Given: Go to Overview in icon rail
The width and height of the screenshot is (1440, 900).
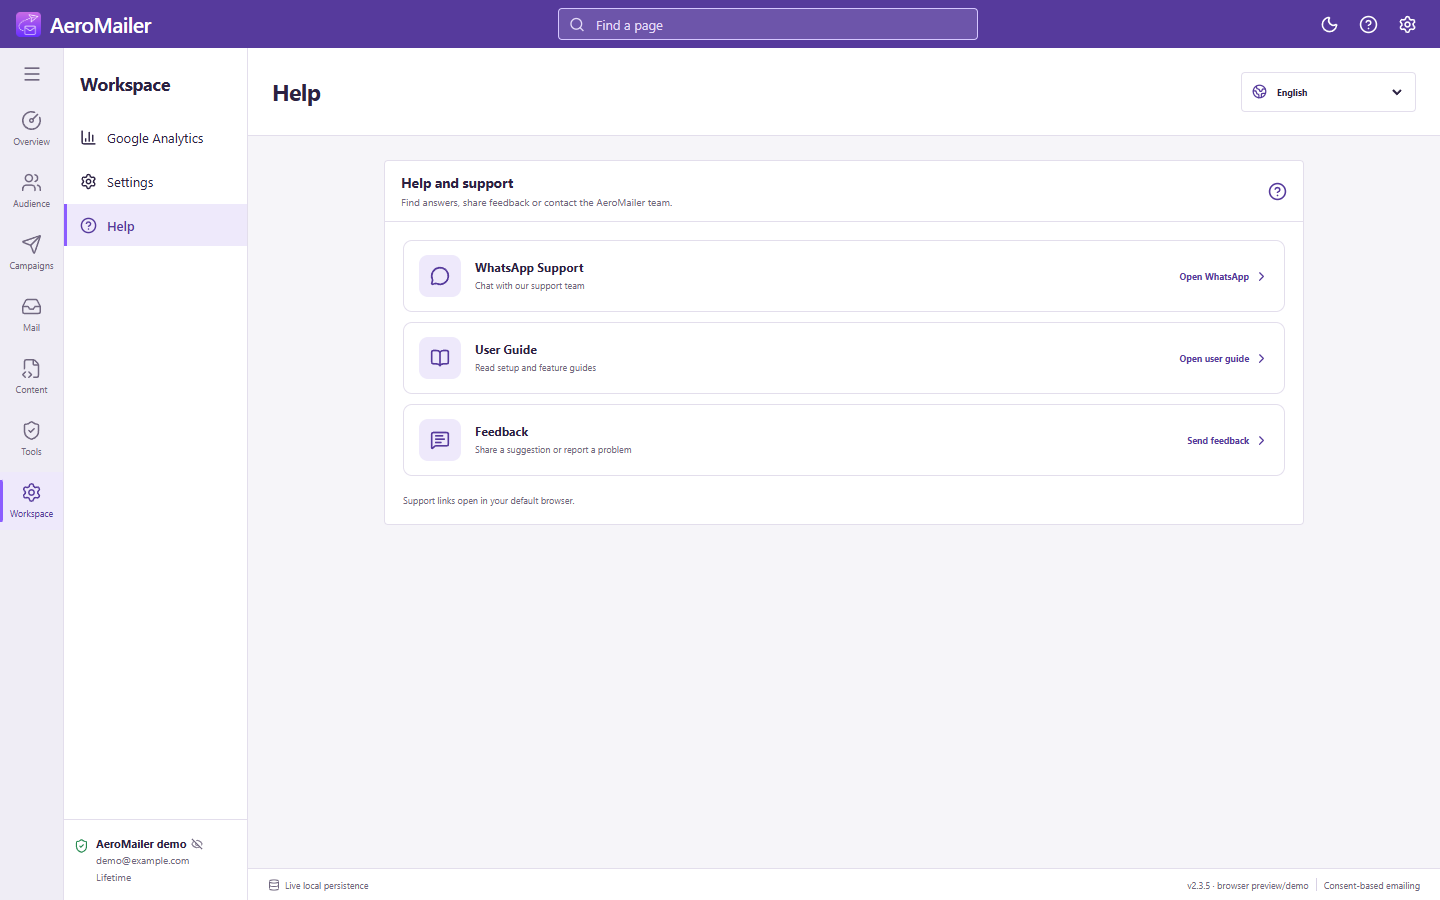Looking at the screenshot, I should [x=32, y=129].
